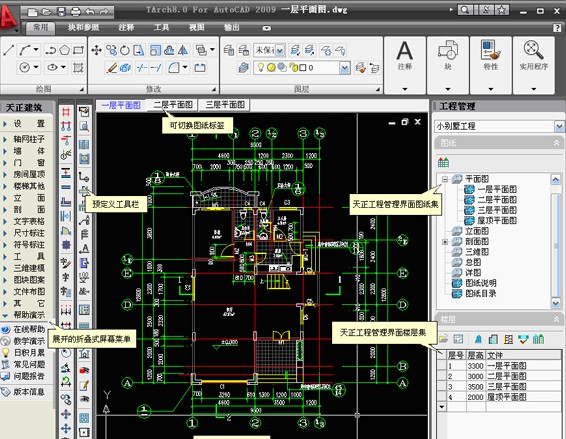Image resolution: width=566 pixels, height=439 pixels.
Task: Switch to the 二层平面图 drawing tab
Action: (x=172, y=105)
